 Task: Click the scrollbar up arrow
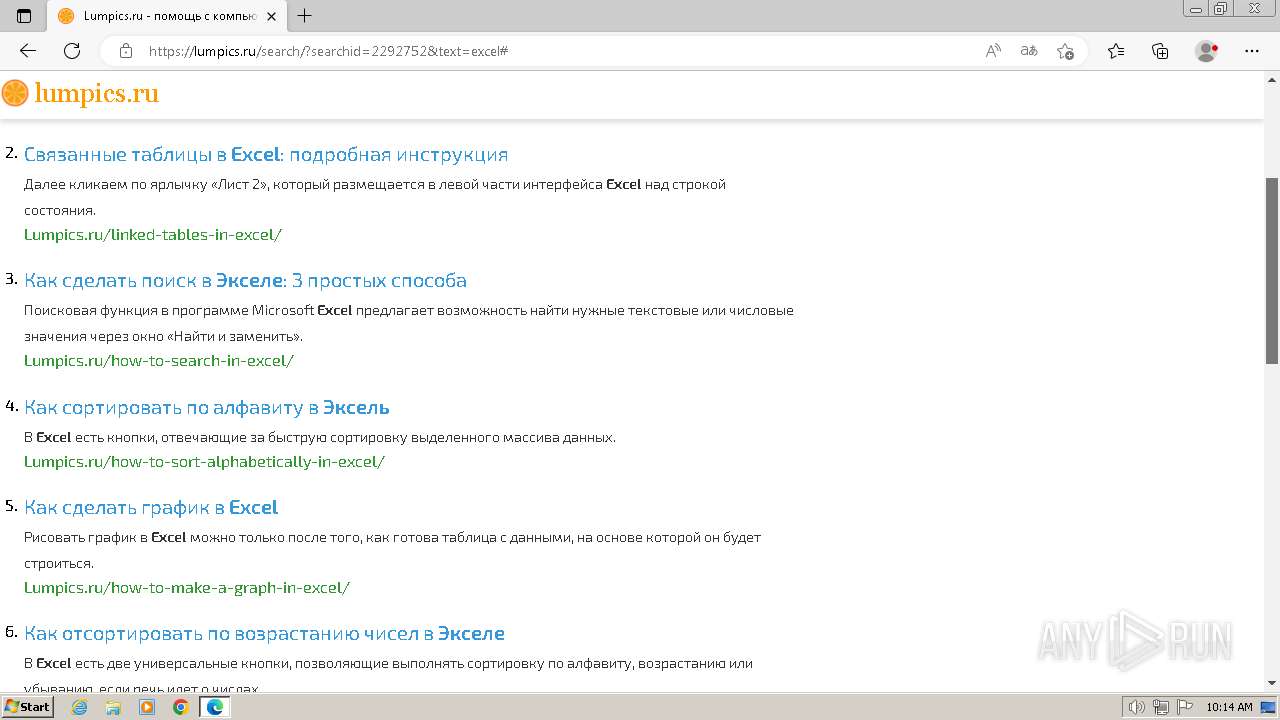pos(1272,78)
